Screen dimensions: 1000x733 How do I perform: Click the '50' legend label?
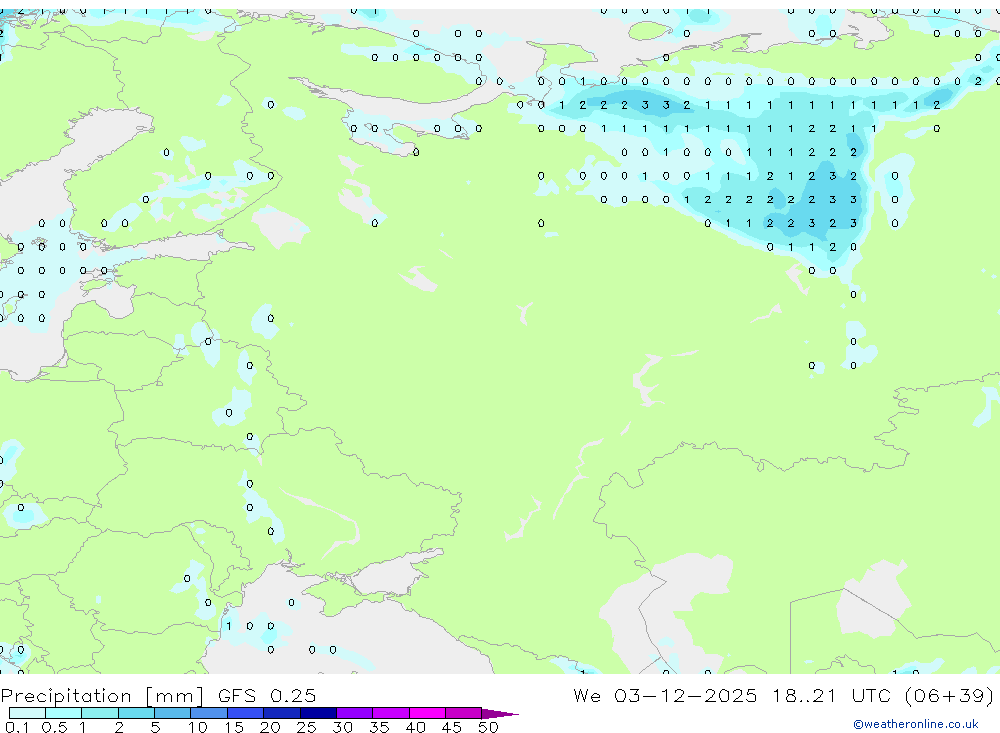488,727
